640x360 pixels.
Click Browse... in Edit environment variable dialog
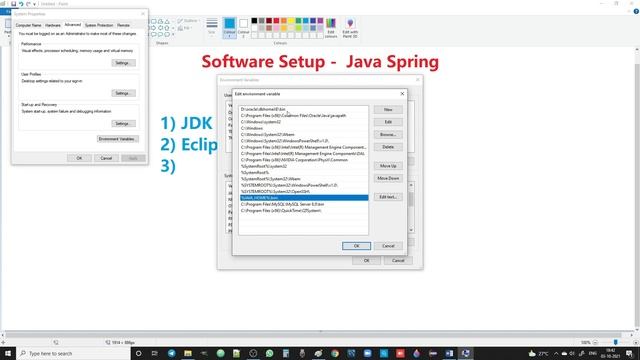(x=388, y=134)
